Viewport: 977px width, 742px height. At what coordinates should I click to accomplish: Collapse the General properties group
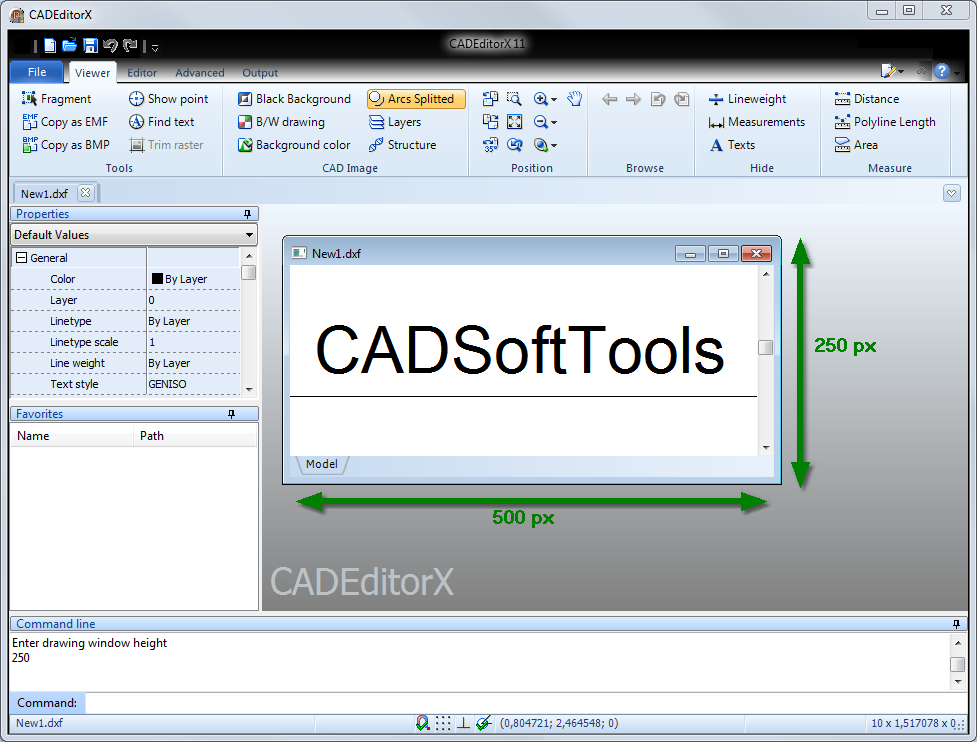coord(21,258)
